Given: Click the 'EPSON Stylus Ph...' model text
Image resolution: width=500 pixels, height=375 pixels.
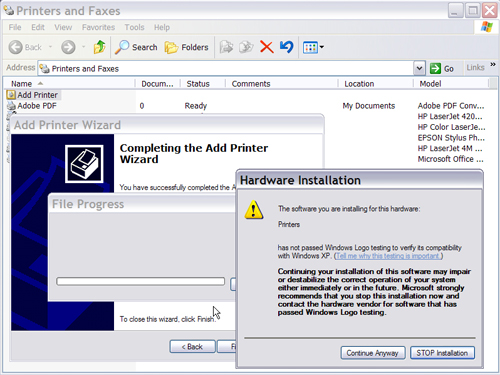Looking at the screenshot, I should coord(451,138).
